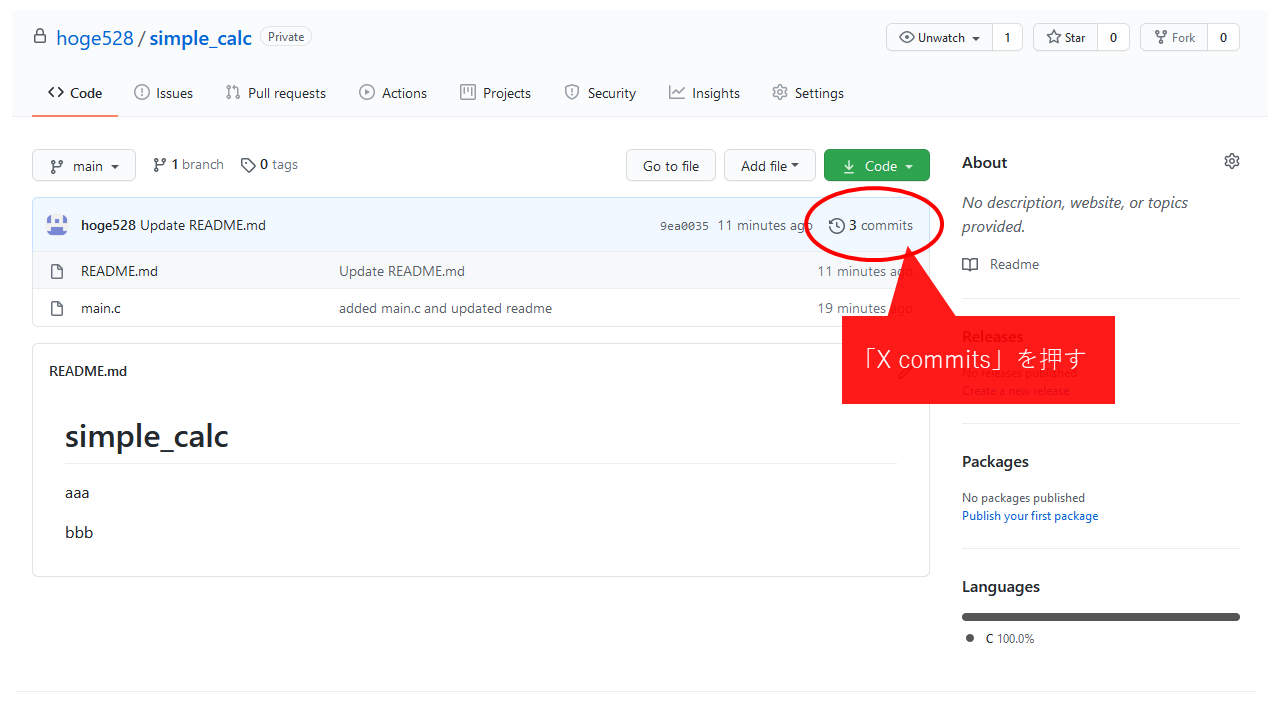
Task: Follow the Publish your first package link
Action: (x=1029, y=516)
